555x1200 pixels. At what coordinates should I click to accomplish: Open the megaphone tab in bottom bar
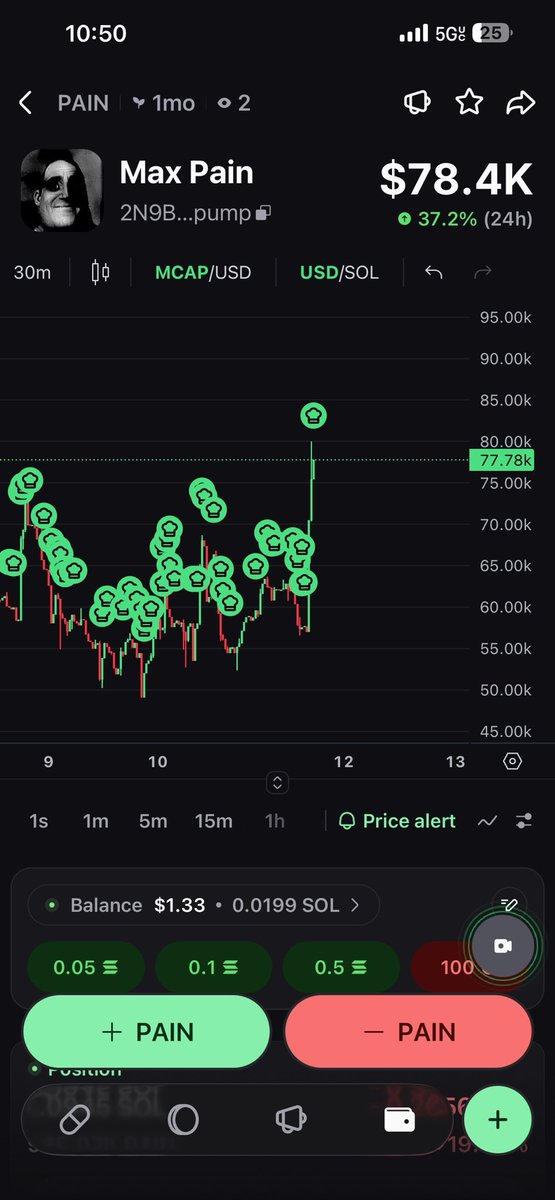(290, 1120)
